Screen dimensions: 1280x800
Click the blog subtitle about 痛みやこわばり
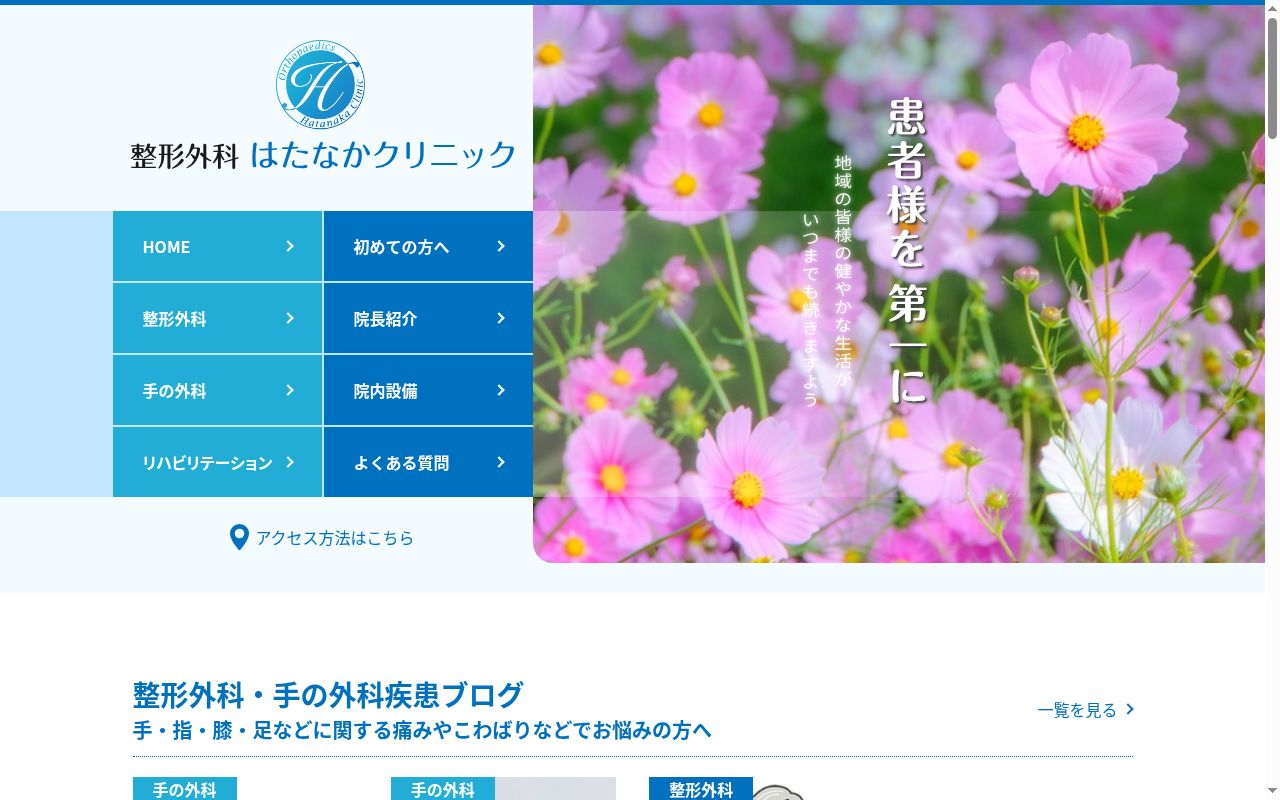422,730
